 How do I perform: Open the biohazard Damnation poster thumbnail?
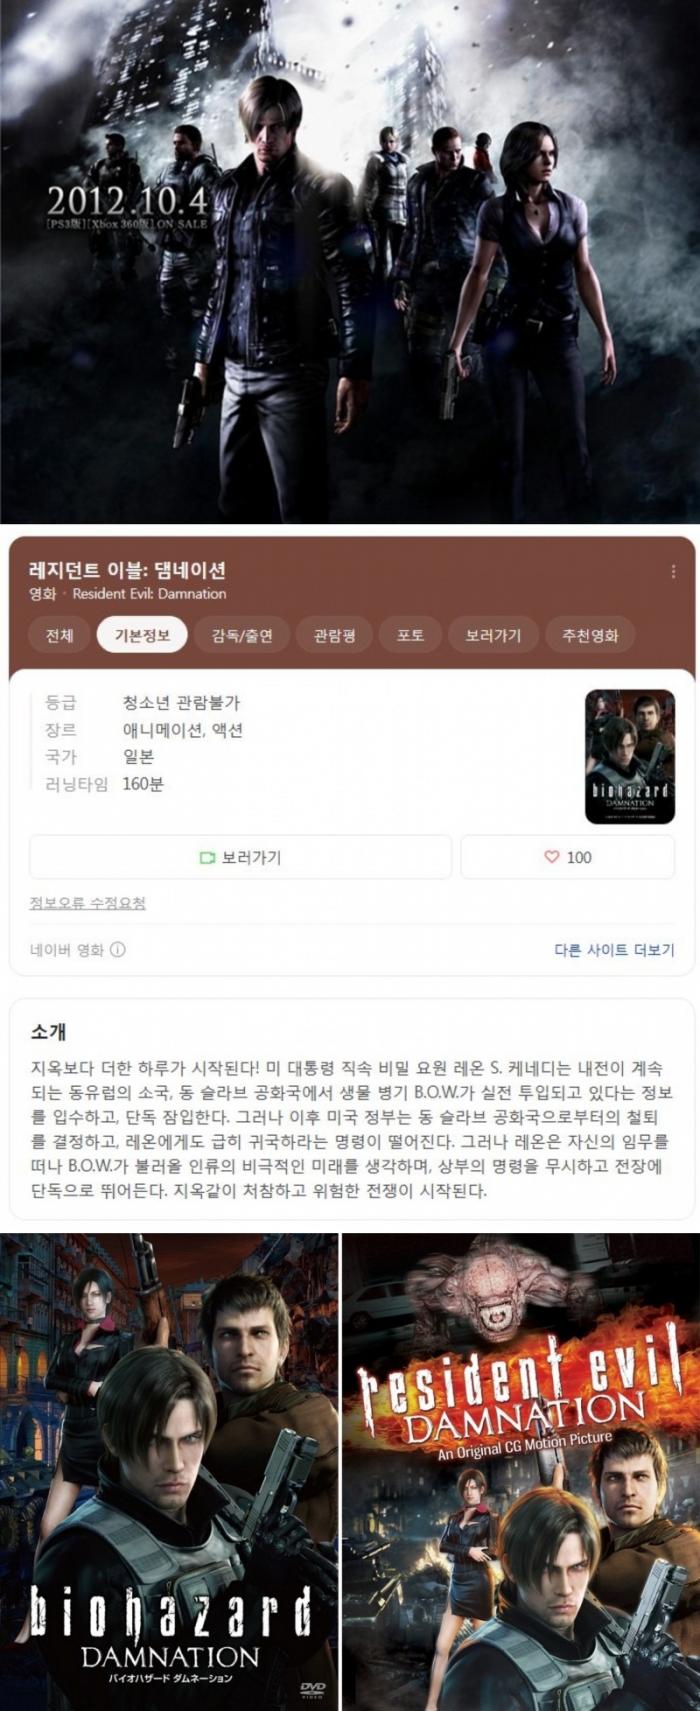tap(630, 756)
